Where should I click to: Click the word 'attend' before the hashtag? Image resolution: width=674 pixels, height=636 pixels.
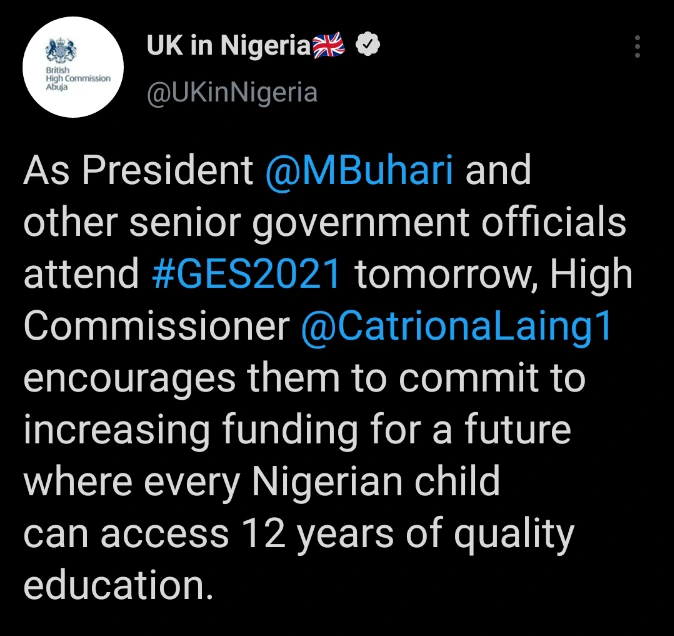coord(82,275)
